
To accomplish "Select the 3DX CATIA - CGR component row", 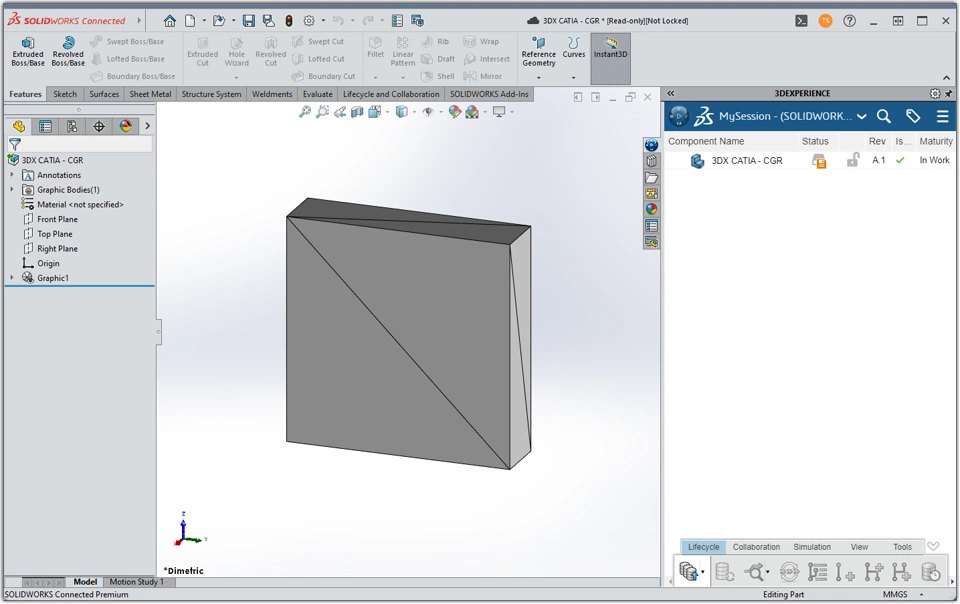I will [x=809, y=160].
